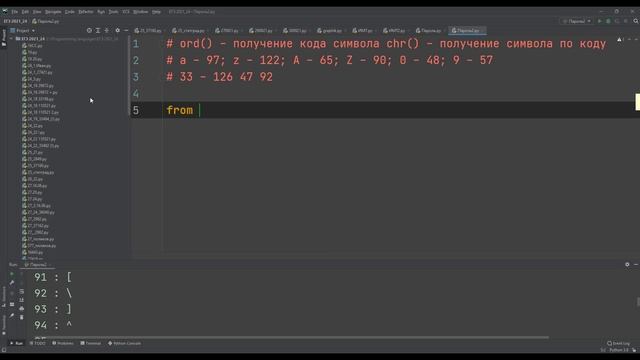This screenshot has height=360, width=640.
Task: Click Search Everywhere magnifier icon
Action: [636, 21]
